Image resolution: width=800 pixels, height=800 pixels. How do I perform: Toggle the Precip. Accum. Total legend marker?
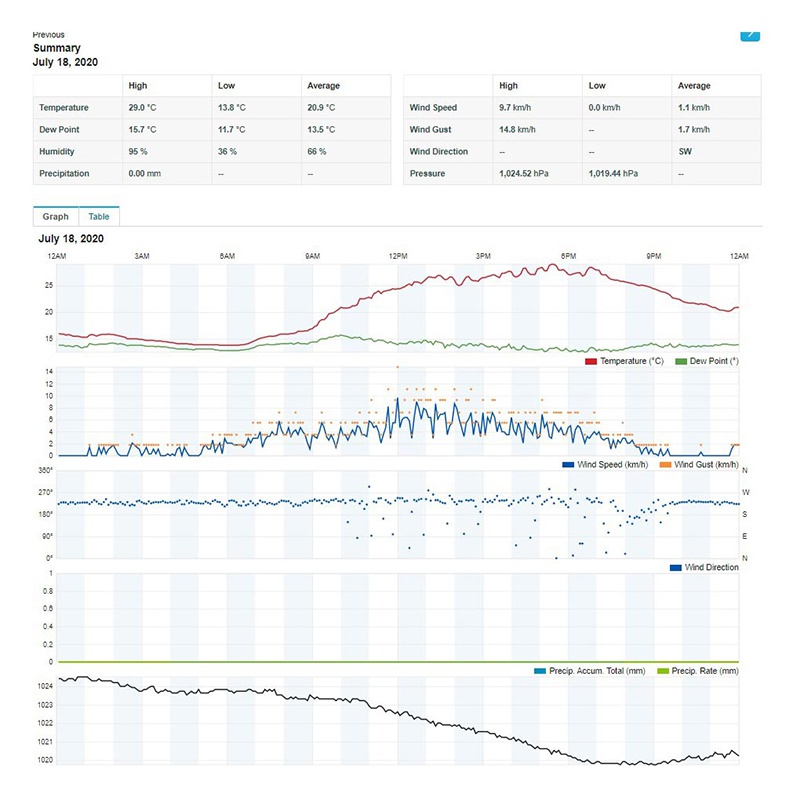coord(538,671)
